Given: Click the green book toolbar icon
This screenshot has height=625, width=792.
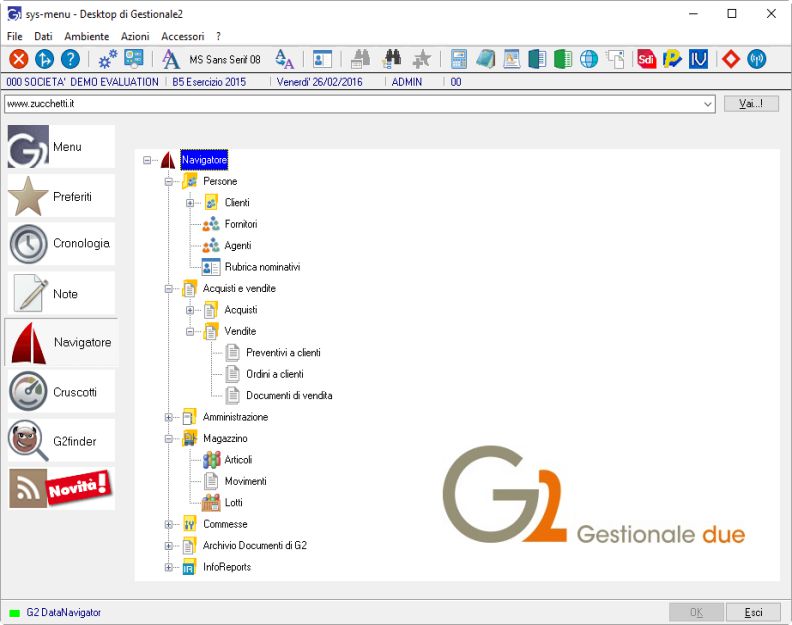Looking at the screenshot, I should coord(563,60).
